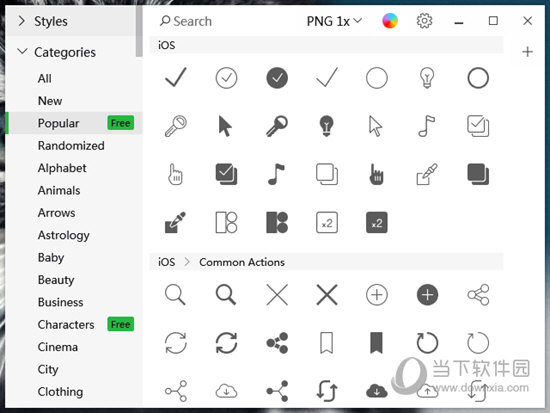This screenshot has height=413, width=550.
Task: Select the bold magnifying glass search icon
Action: point(226,294)
